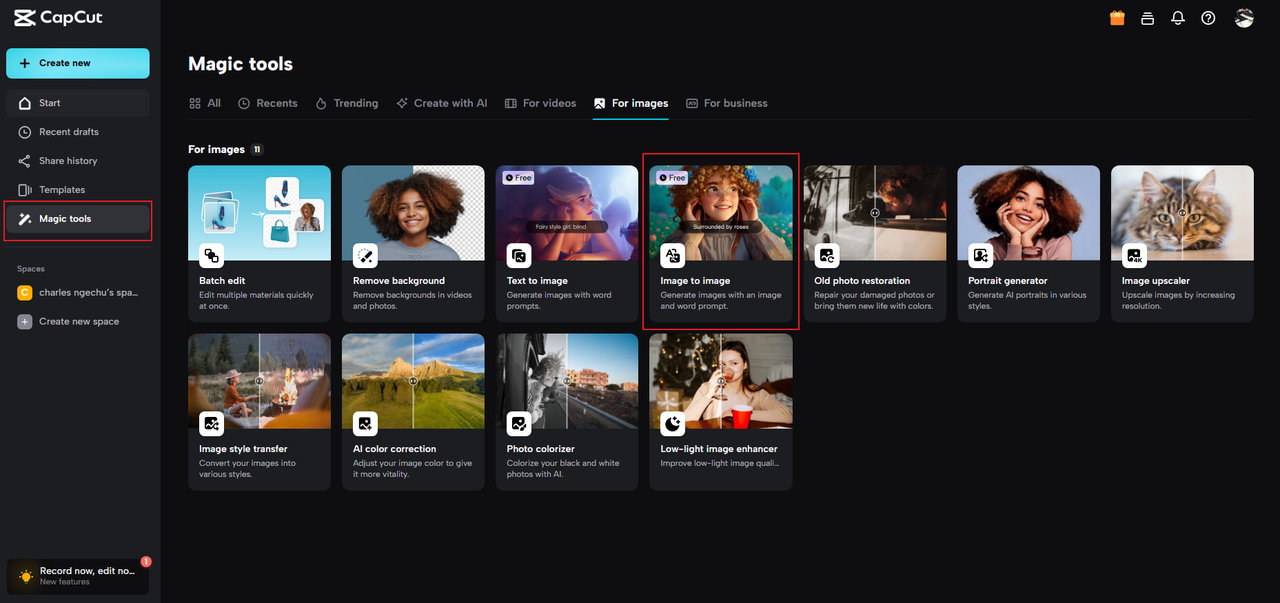Open the Record now, edit now banner

pyautogui.click(x=78, y=575)
